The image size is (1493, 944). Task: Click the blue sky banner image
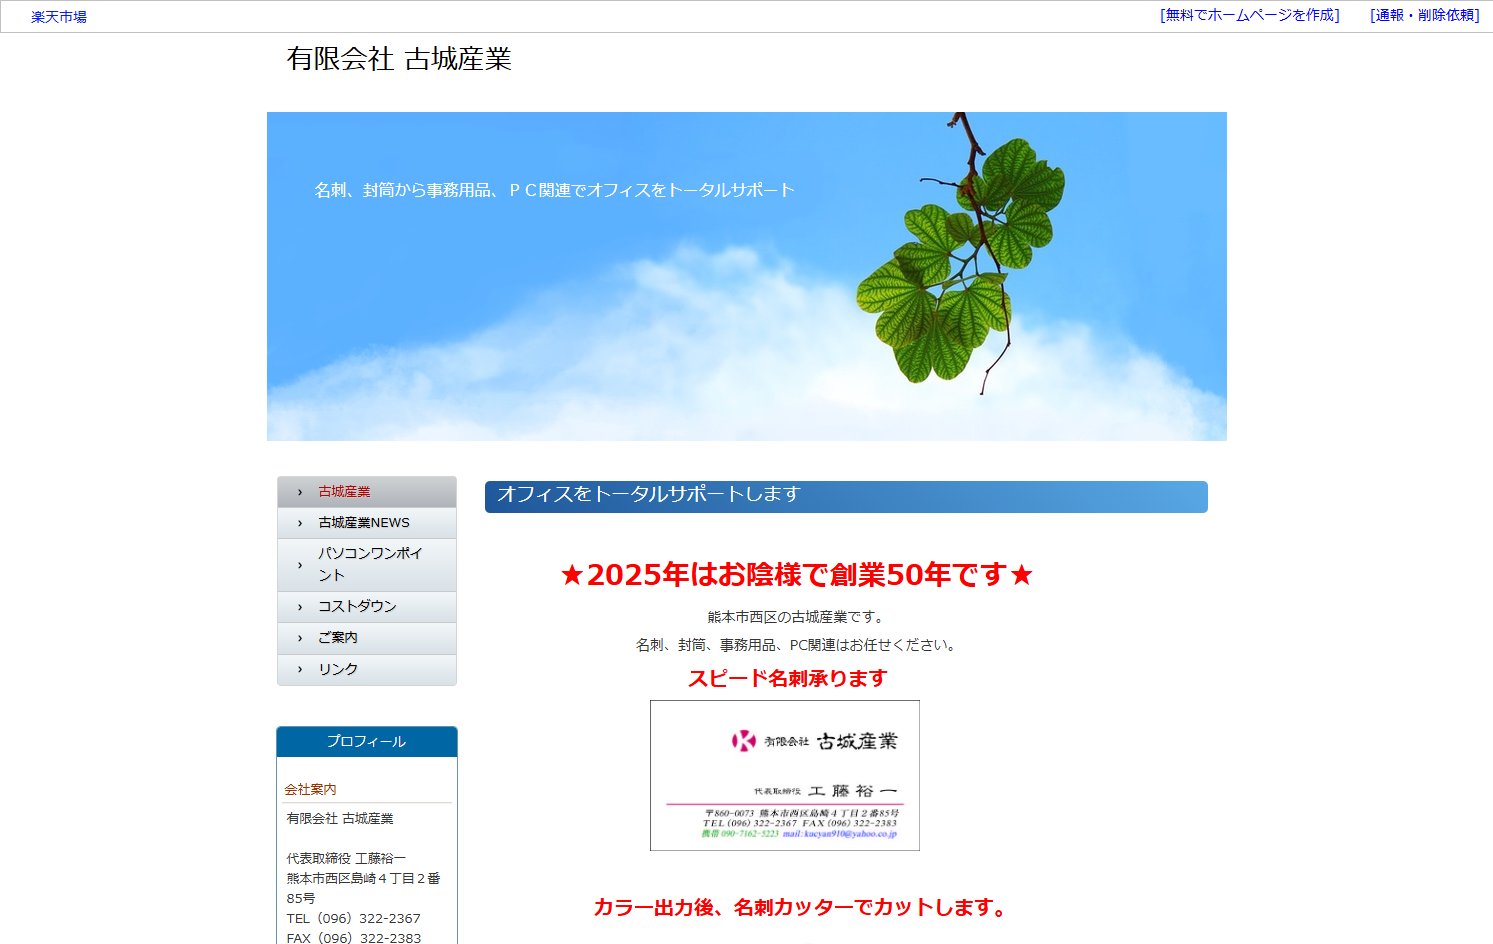coord(746,275)
